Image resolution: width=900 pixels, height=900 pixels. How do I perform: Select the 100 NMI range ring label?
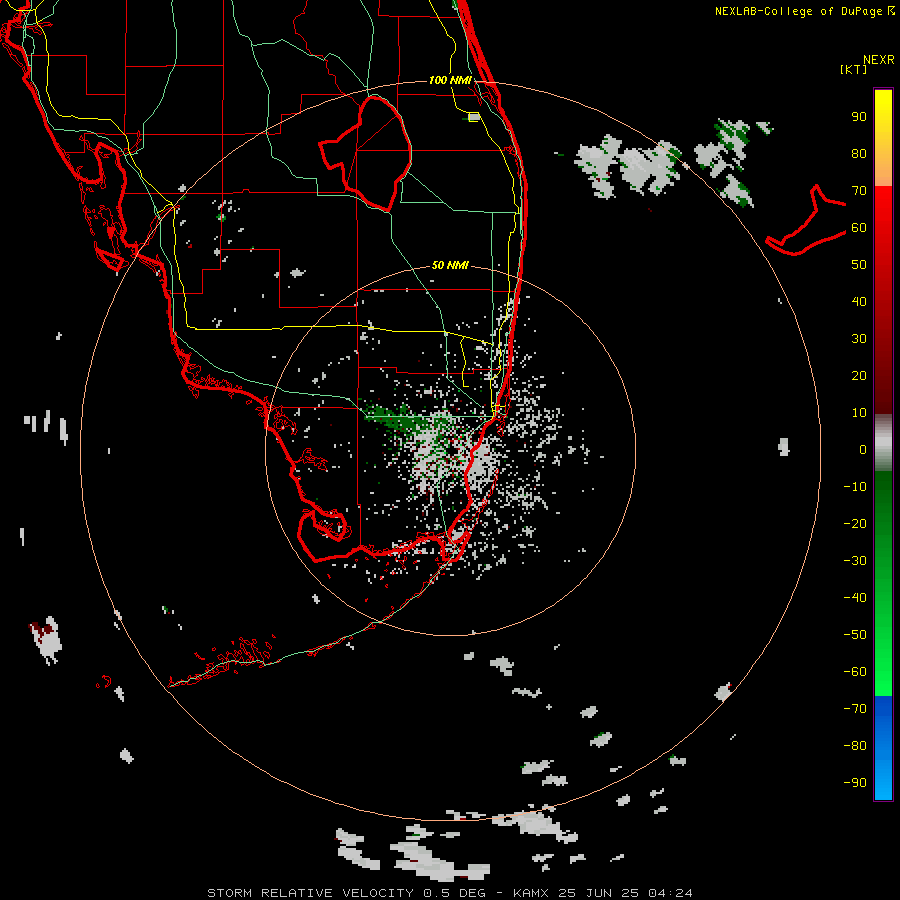[450, 80]
